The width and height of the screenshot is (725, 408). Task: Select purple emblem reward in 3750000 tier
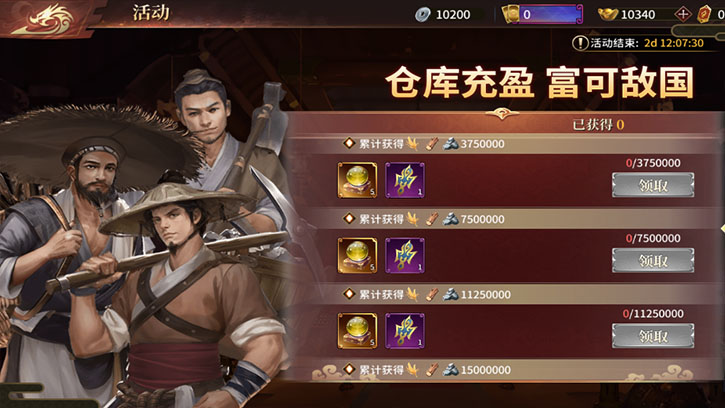pos(405,180)
